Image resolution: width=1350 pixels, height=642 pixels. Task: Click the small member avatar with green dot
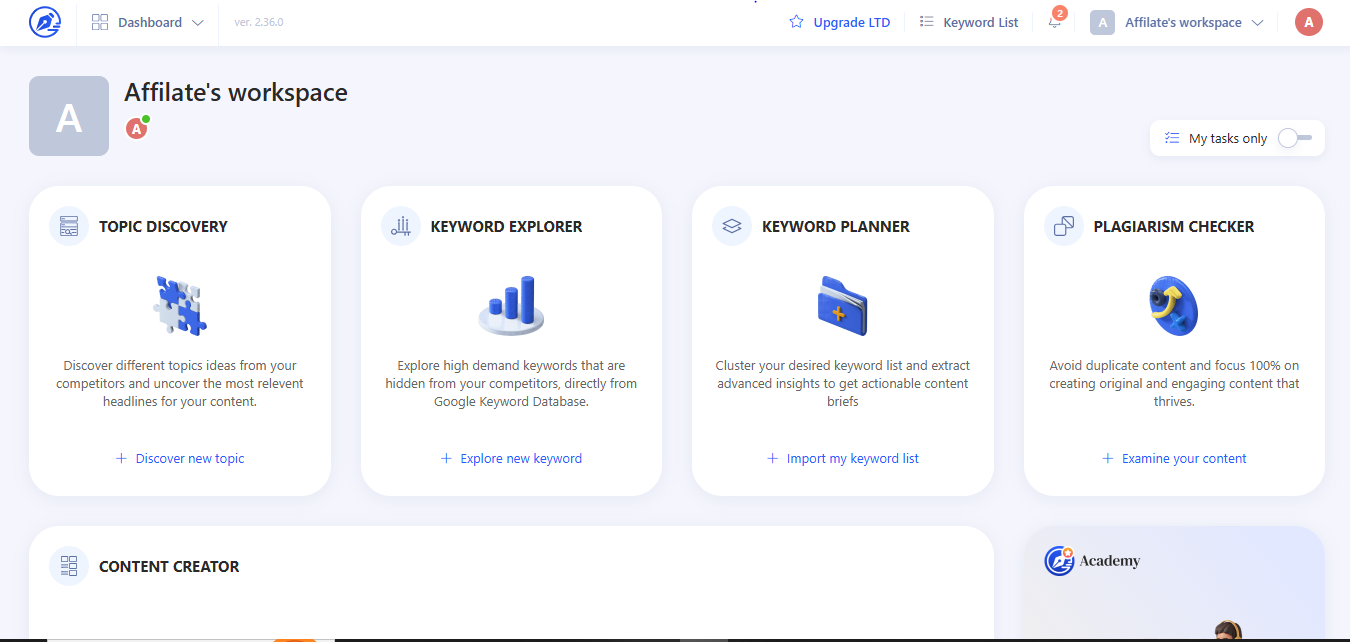137,128
